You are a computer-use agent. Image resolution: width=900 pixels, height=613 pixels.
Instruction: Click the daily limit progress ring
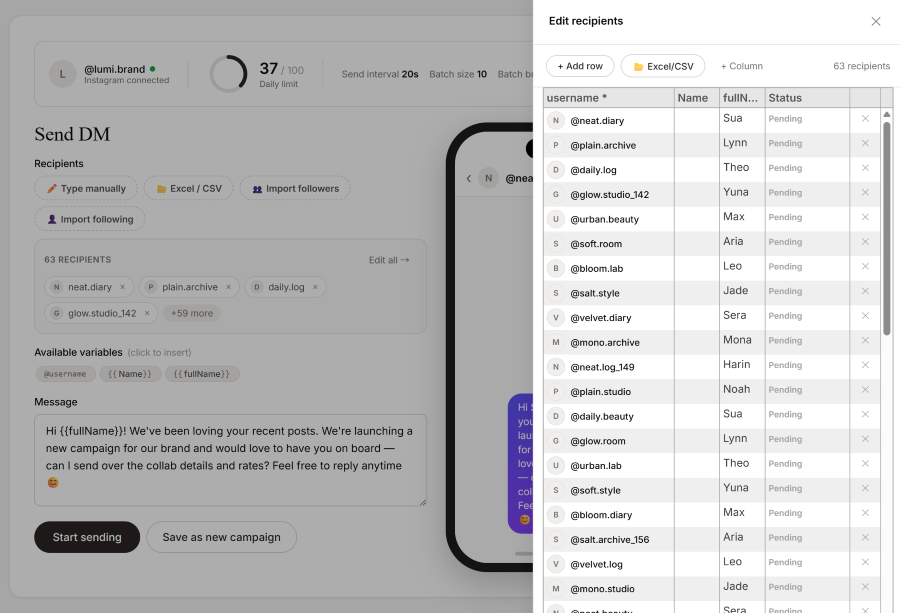pos(228,74)
